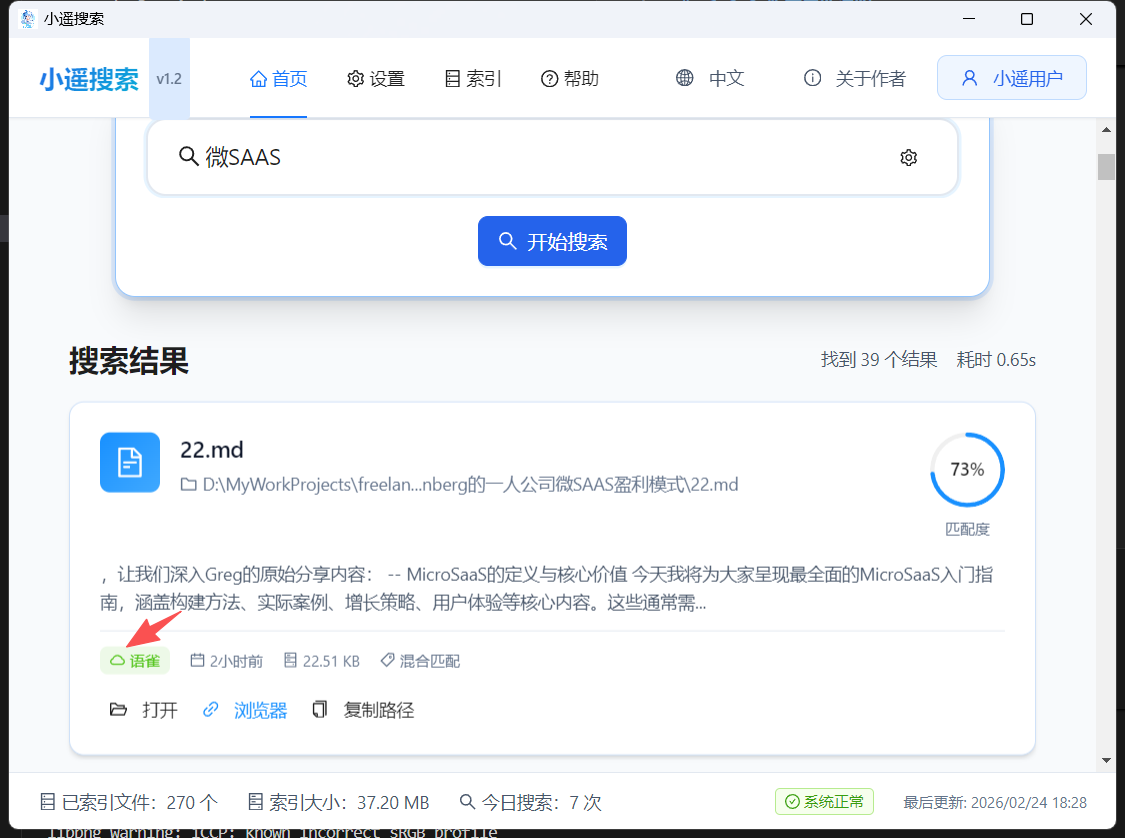Open the 小遥用户 account button
Image resolution: width=1125 pixels, height=838 pixels.
tap(1011, 79)
